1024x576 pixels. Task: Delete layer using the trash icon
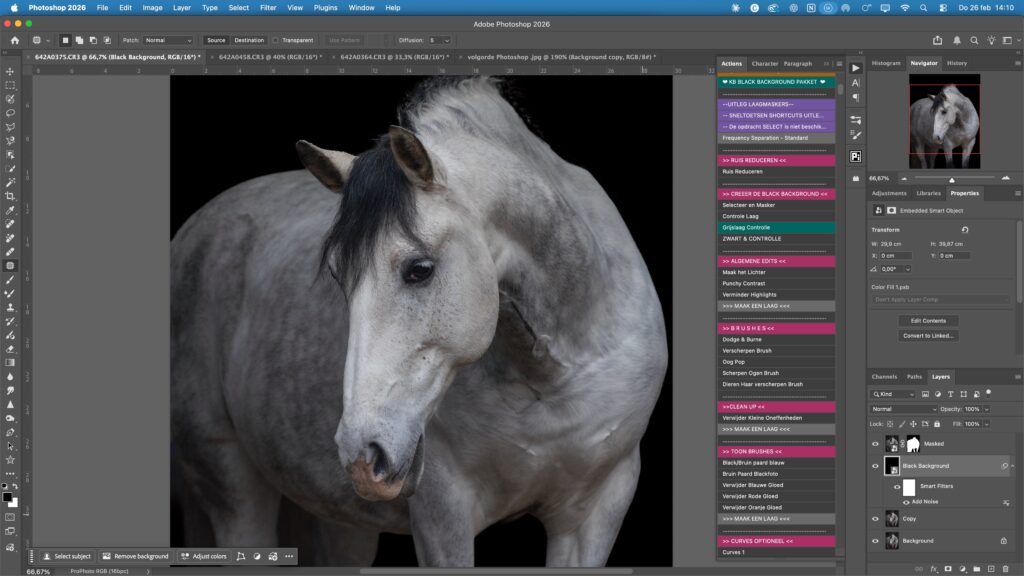[1005, 568]
